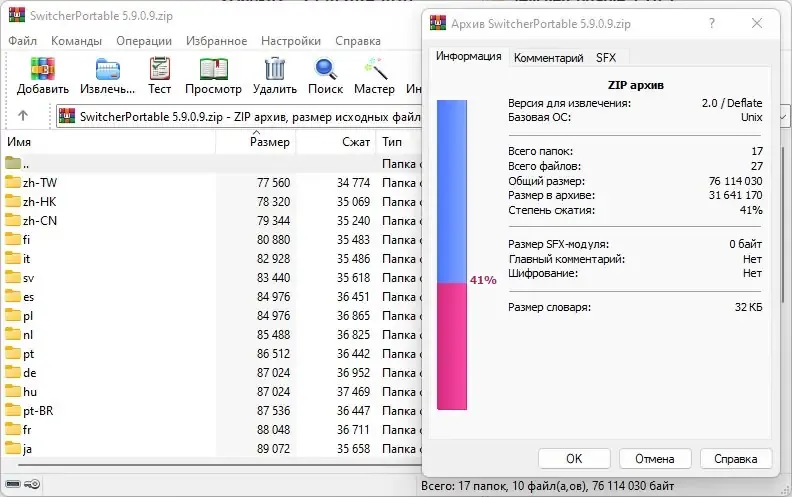Sort by the Размер column header
Image resolution: width=792 pixels, height=497 pixels.
pyautogui.click(x=256, y=142)
